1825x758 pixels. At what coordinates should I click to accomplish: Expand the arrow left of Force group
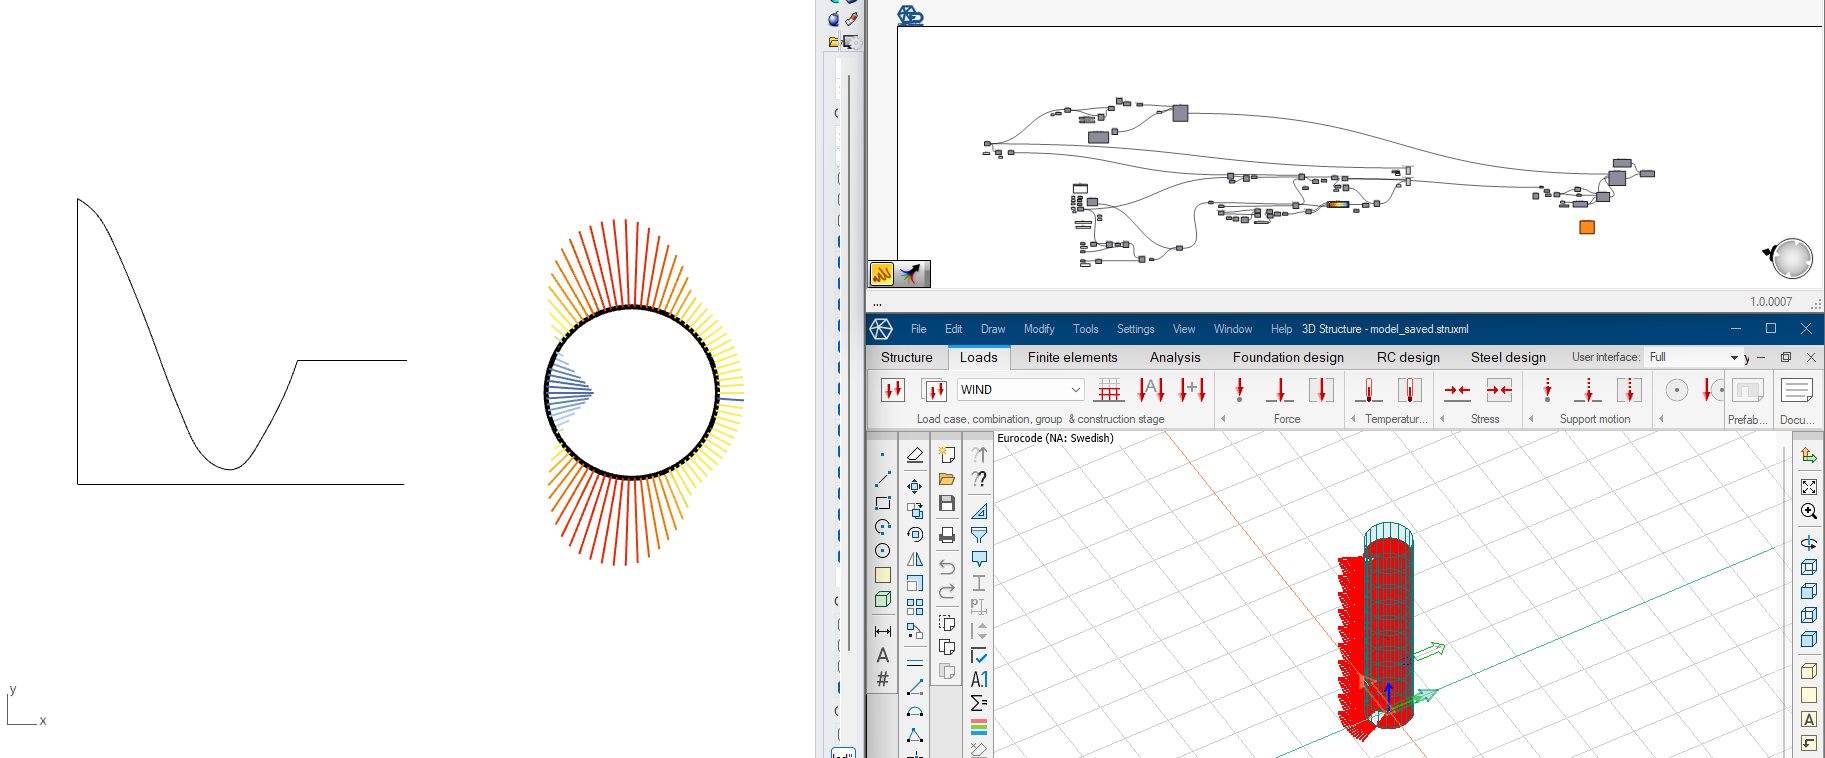click(1223, 419)
